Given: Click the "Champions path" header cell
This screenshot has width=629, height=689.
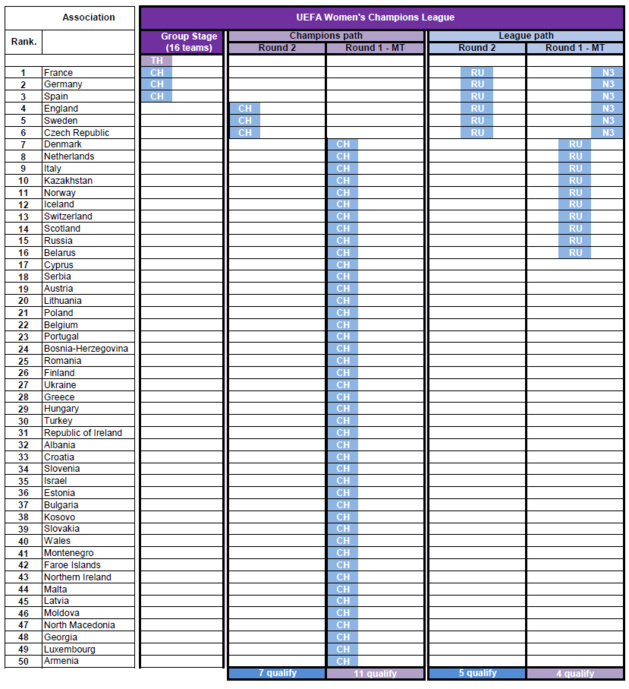Looking at the screenshot, I should (x=326, y=36).
